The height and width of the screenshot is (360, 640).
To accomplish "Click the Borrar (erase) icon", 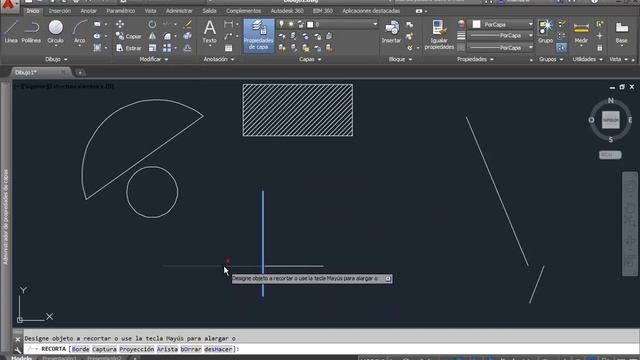I will pos(187,24).
